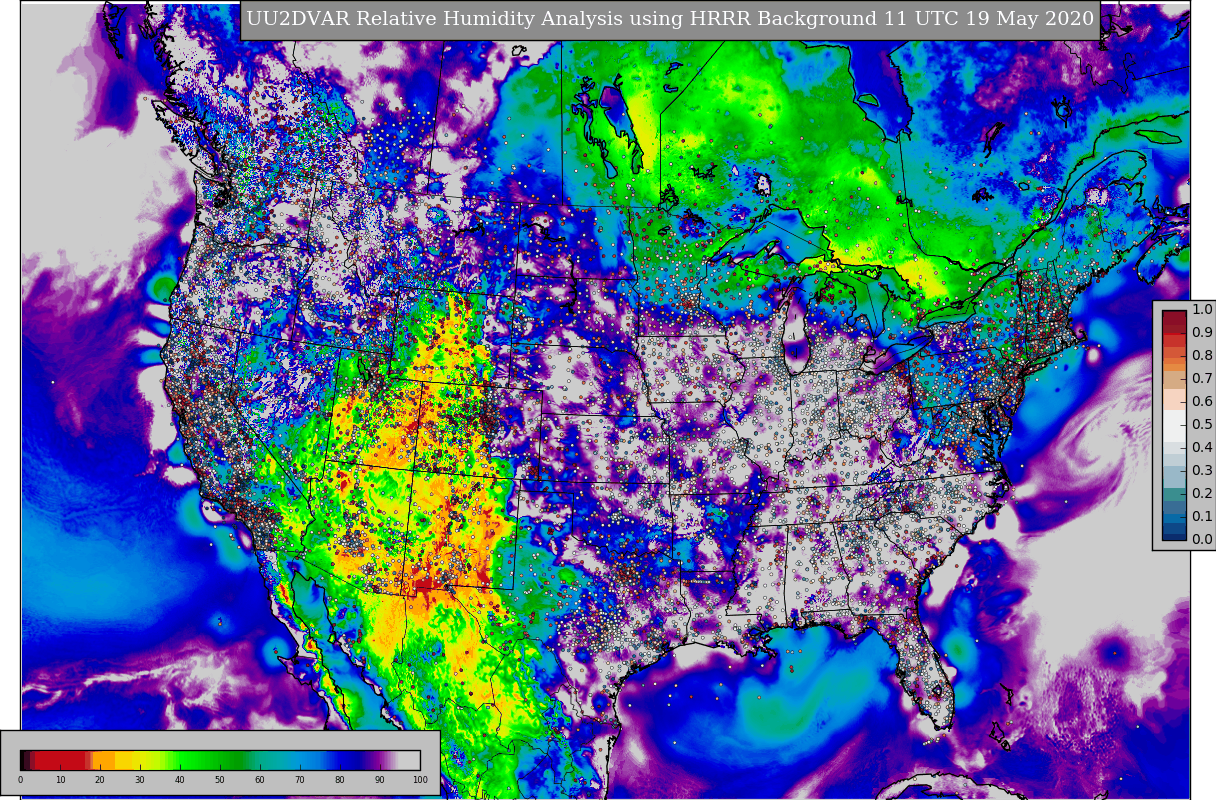Click the 10 tick label on humidity colorbar
The image size is (1216, 800).
pyautogui.click(x=60, y=780)
